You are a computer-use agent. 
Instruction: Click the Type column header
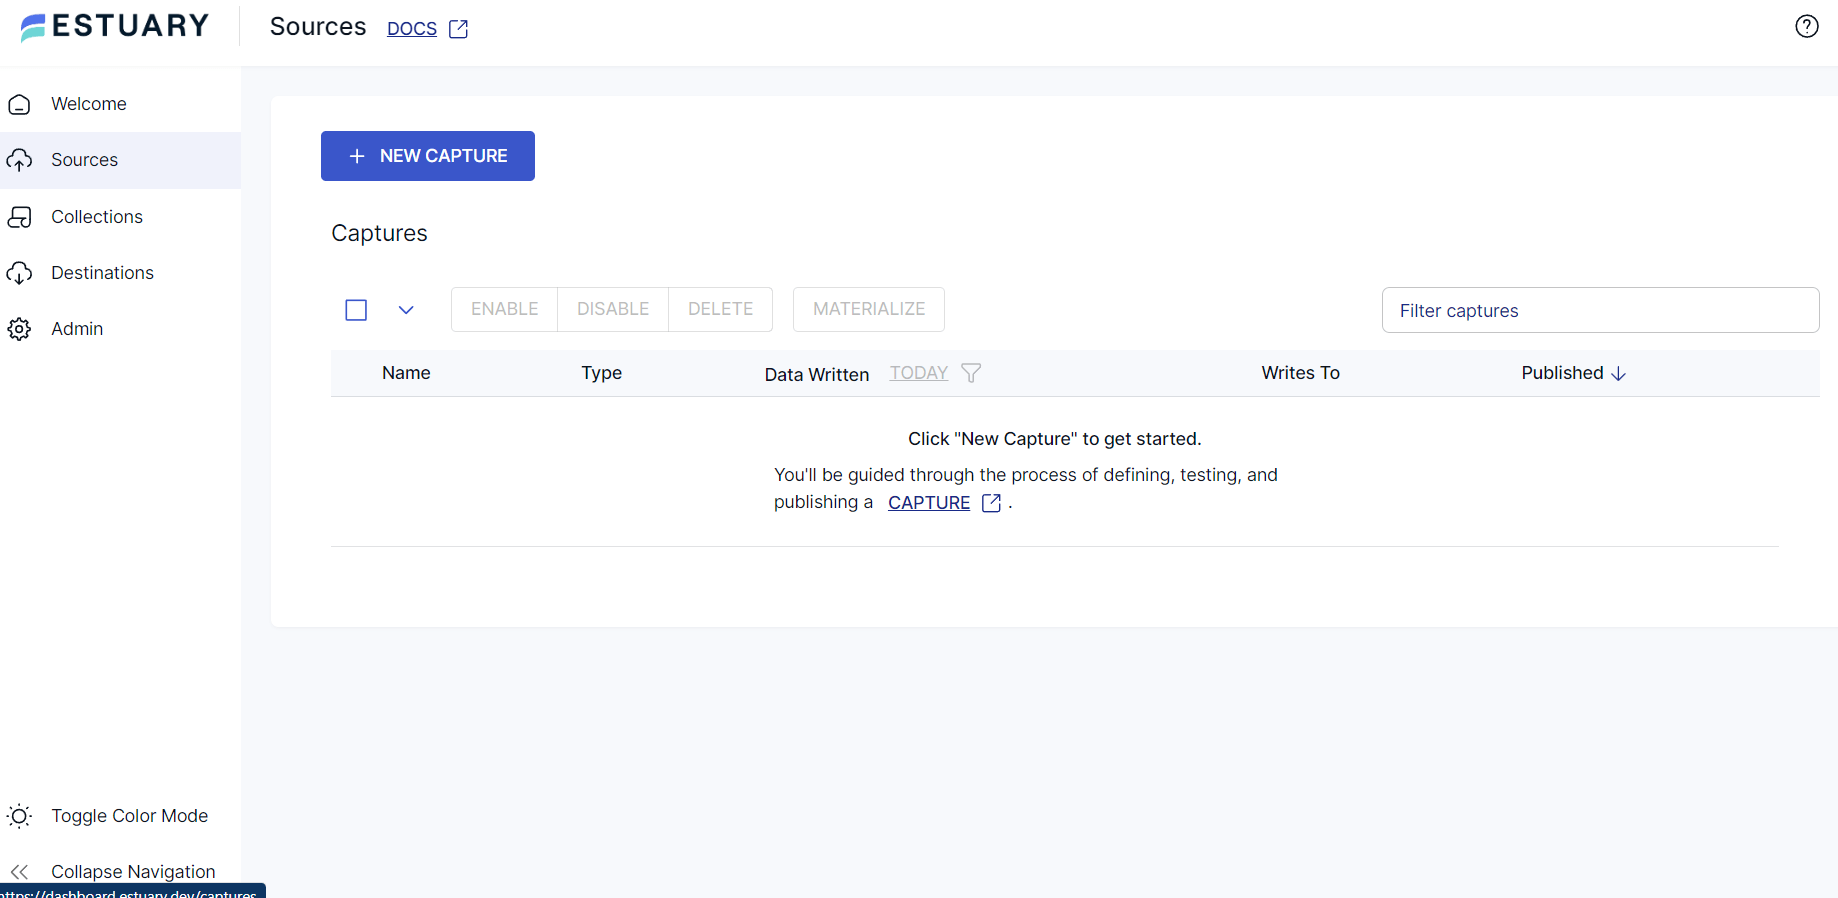(x=602, y=373)
